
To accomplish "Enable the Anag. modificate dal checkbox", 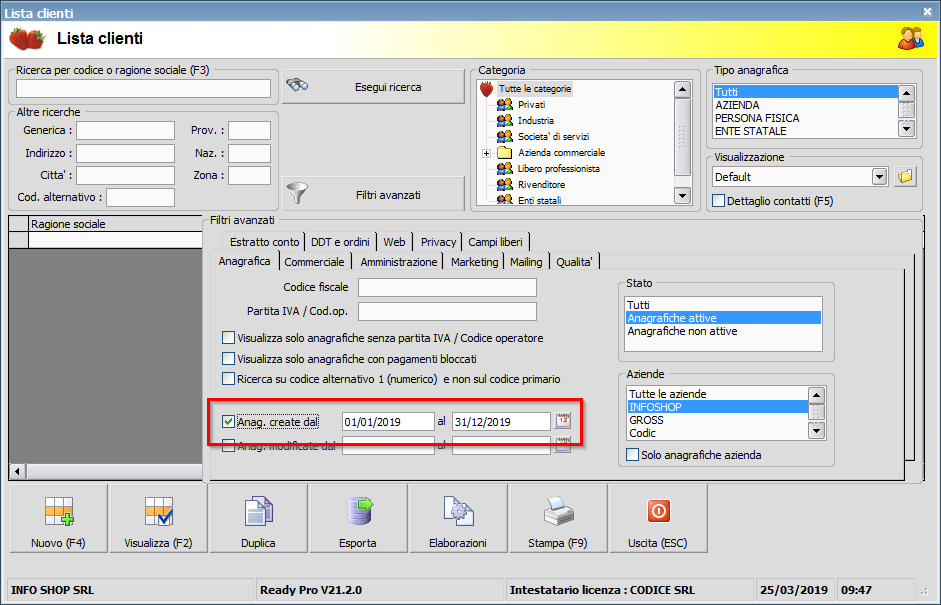I will pos(228,445).
